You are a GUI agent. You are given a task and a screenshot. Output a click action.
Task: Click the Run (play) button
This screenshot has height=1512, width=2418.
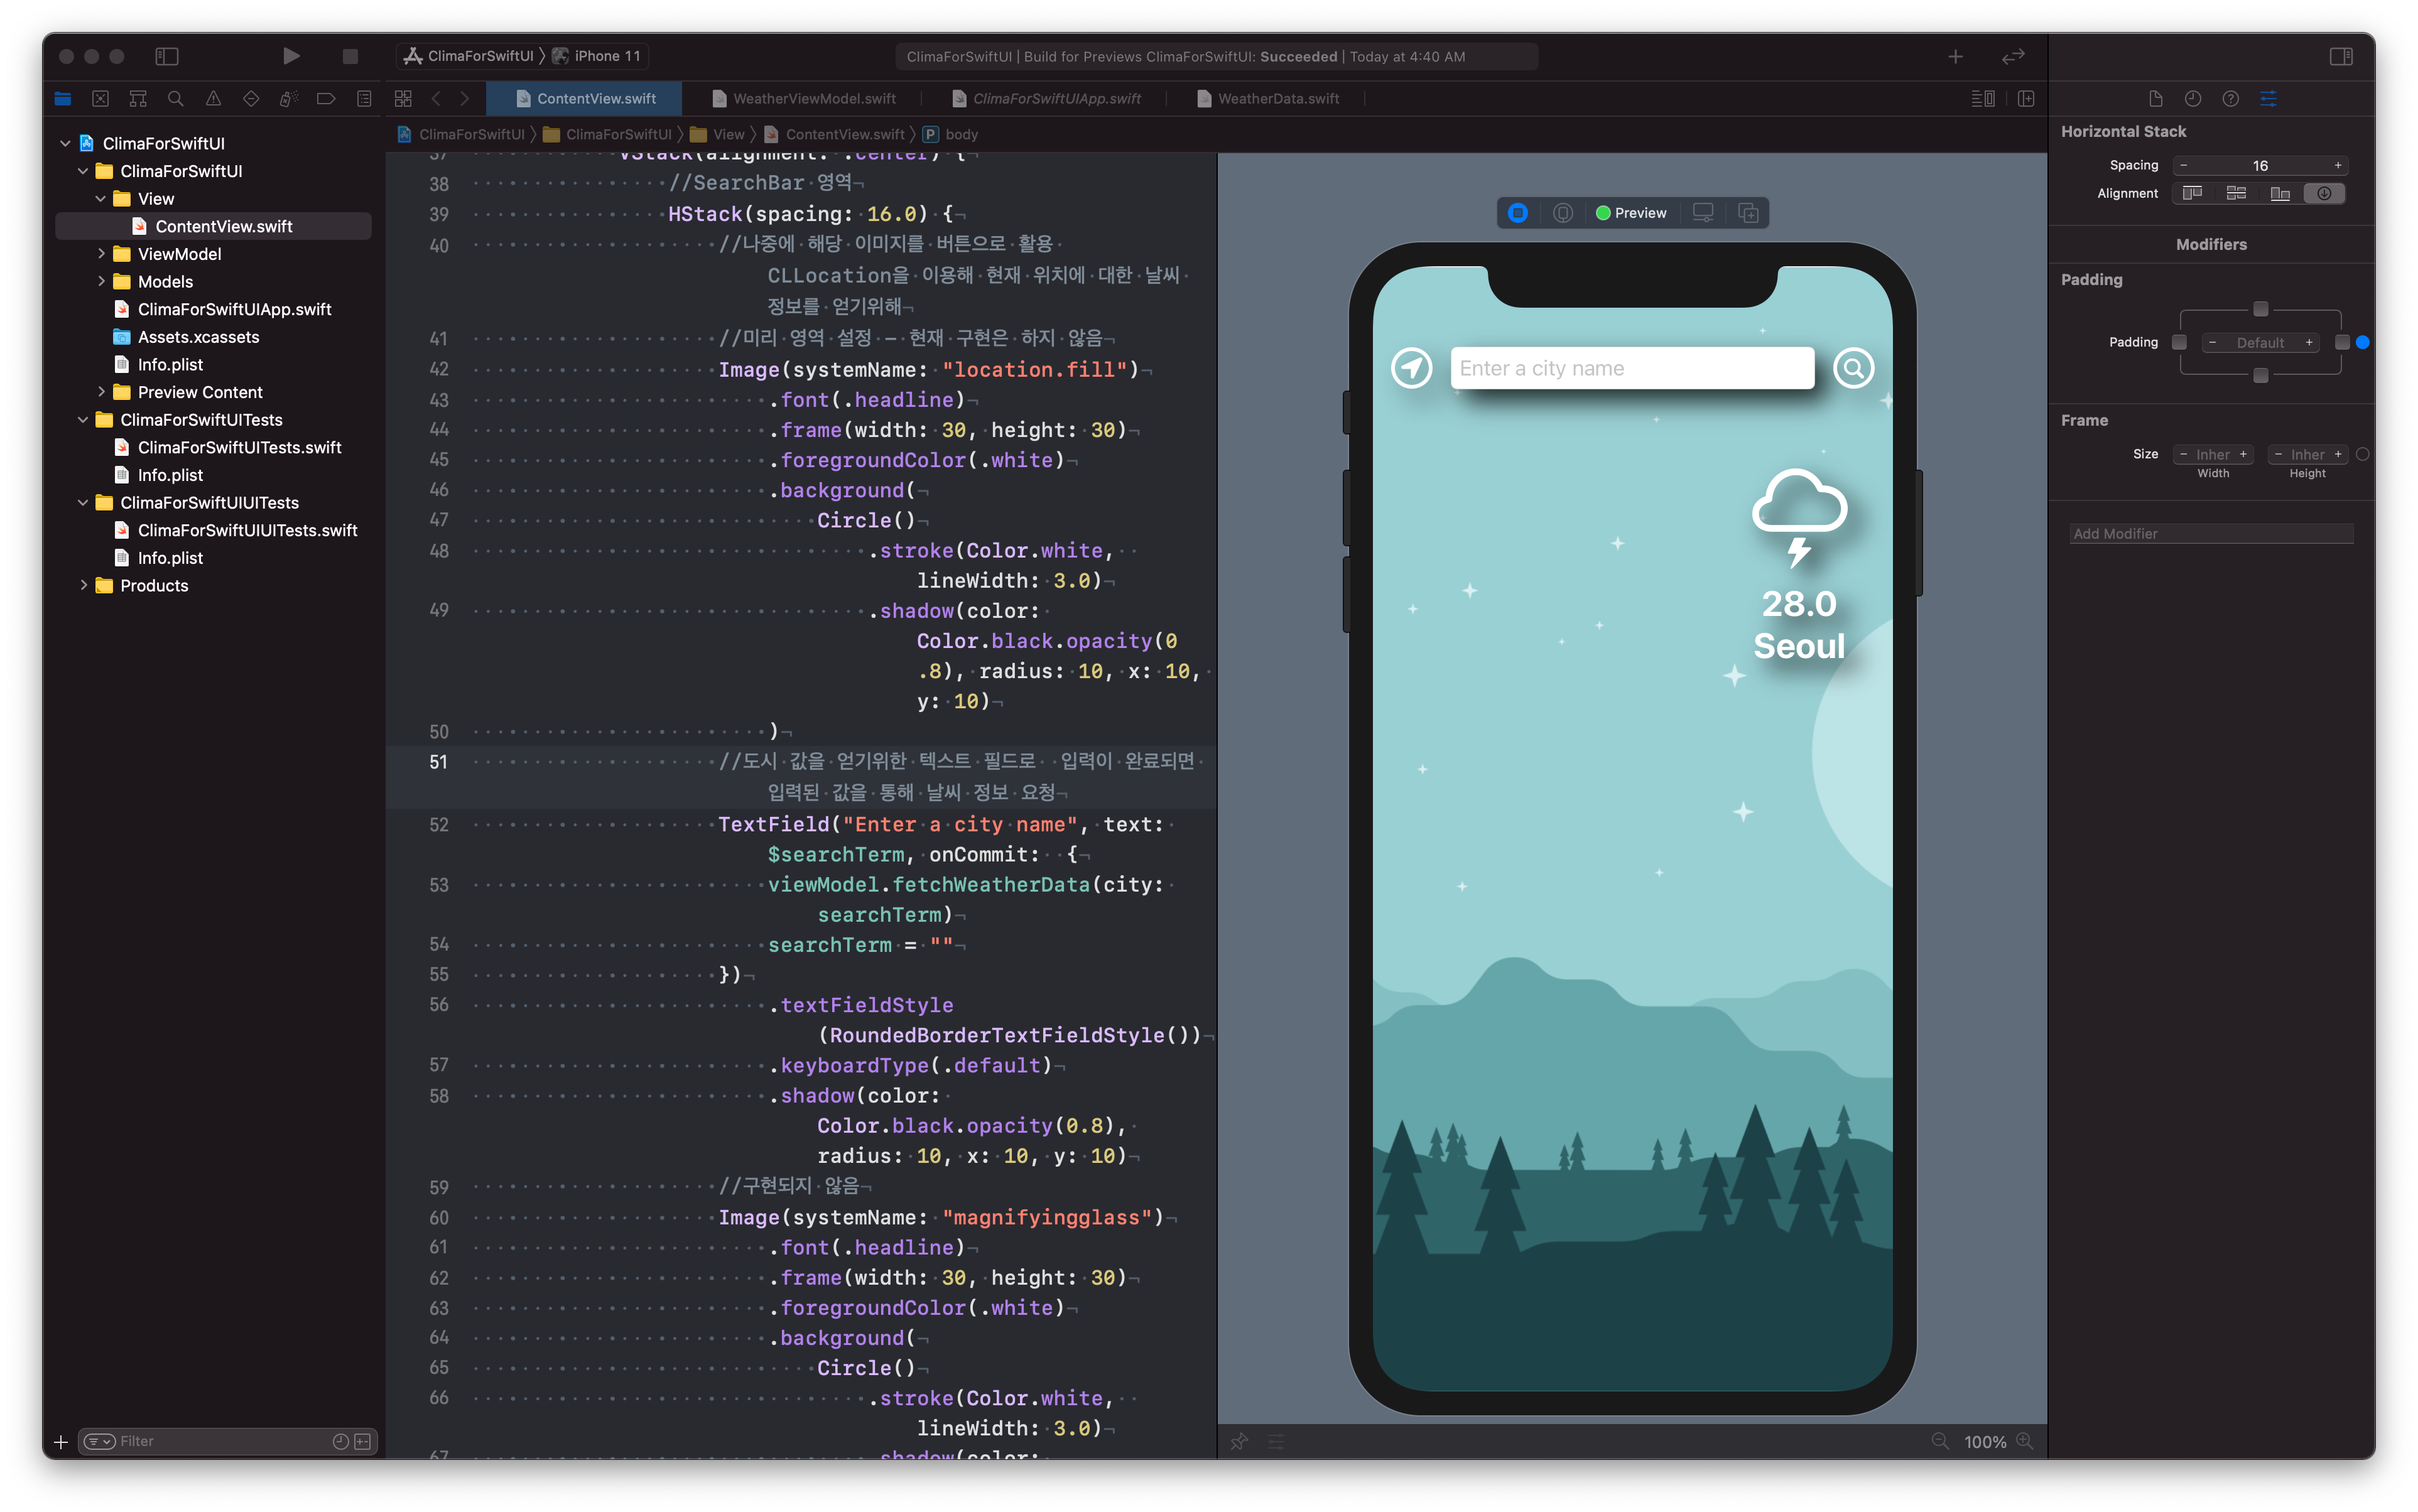coord(291,56)
